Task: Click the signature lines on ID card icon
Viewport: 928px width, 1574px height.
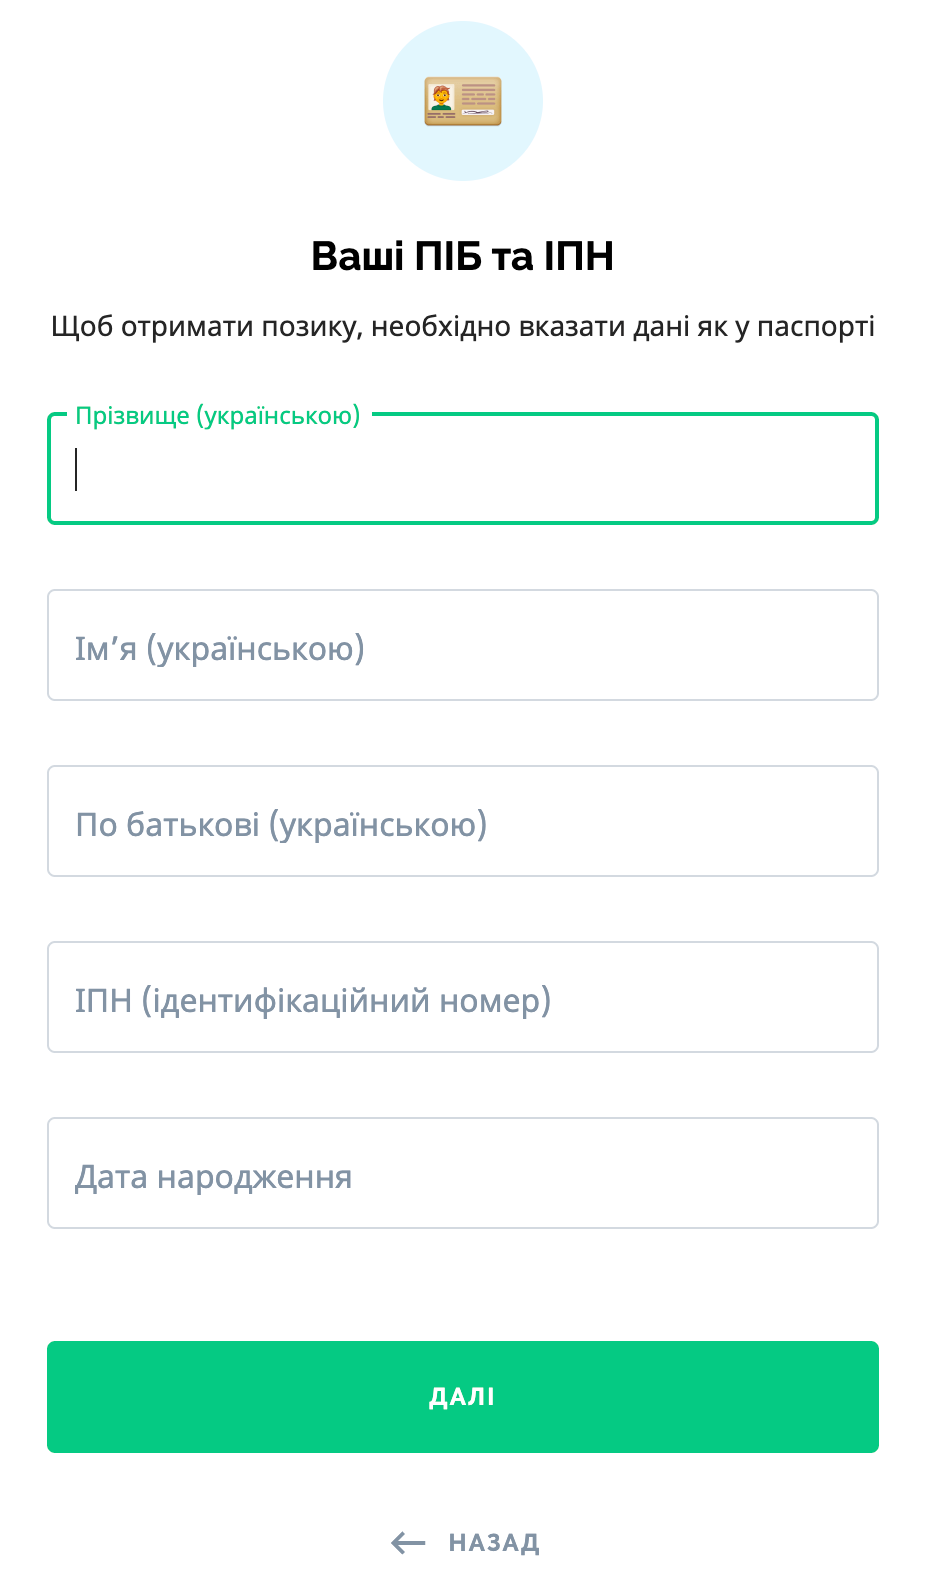Action: coord(477,113)
